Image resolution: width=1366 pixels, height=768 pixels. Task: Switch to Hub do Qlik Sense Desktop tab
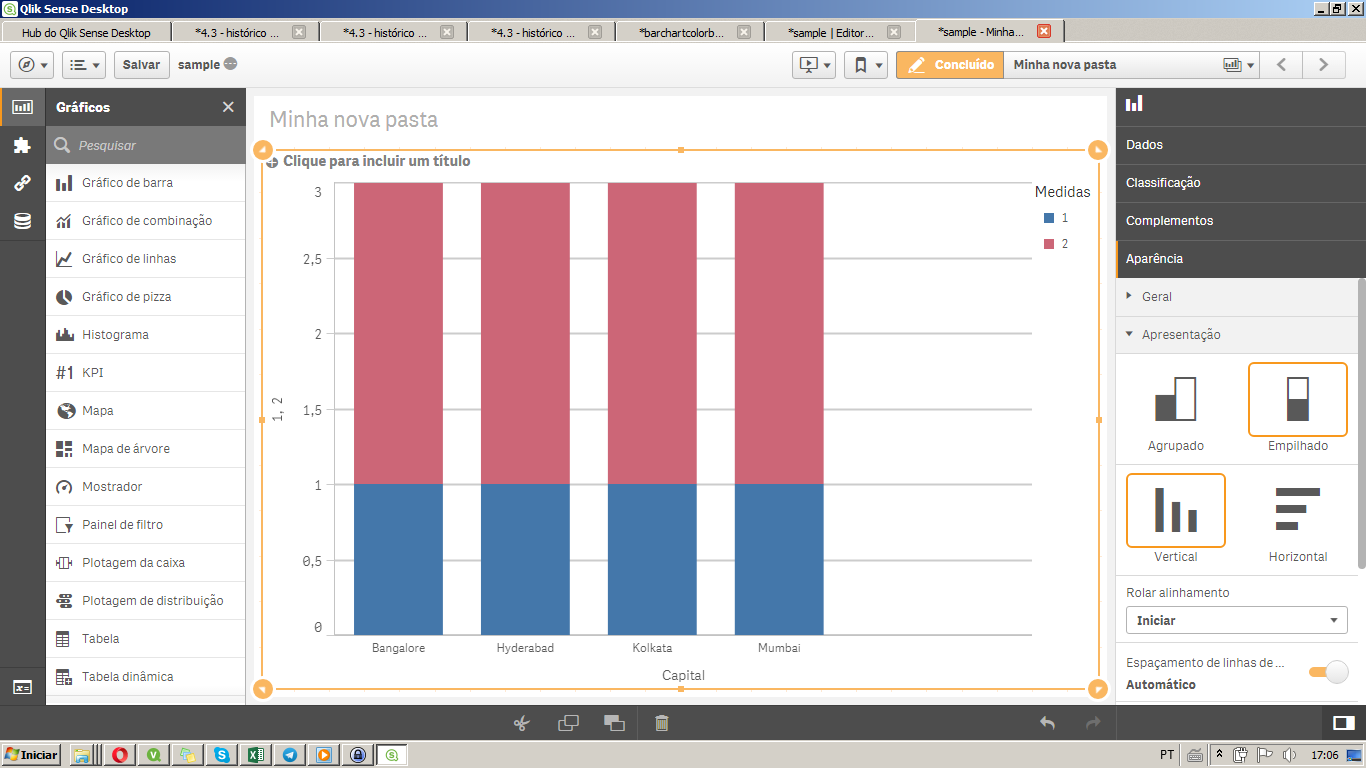click(x=86, y=32)
